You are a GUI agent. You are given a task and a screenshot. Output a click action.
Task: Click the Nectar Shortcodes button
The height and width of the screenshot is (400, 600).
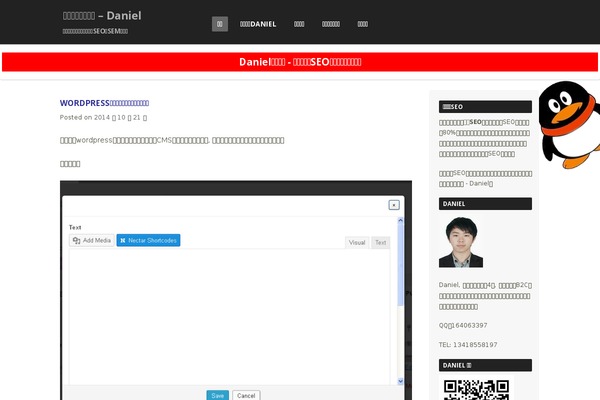click(x=148, y=240)
